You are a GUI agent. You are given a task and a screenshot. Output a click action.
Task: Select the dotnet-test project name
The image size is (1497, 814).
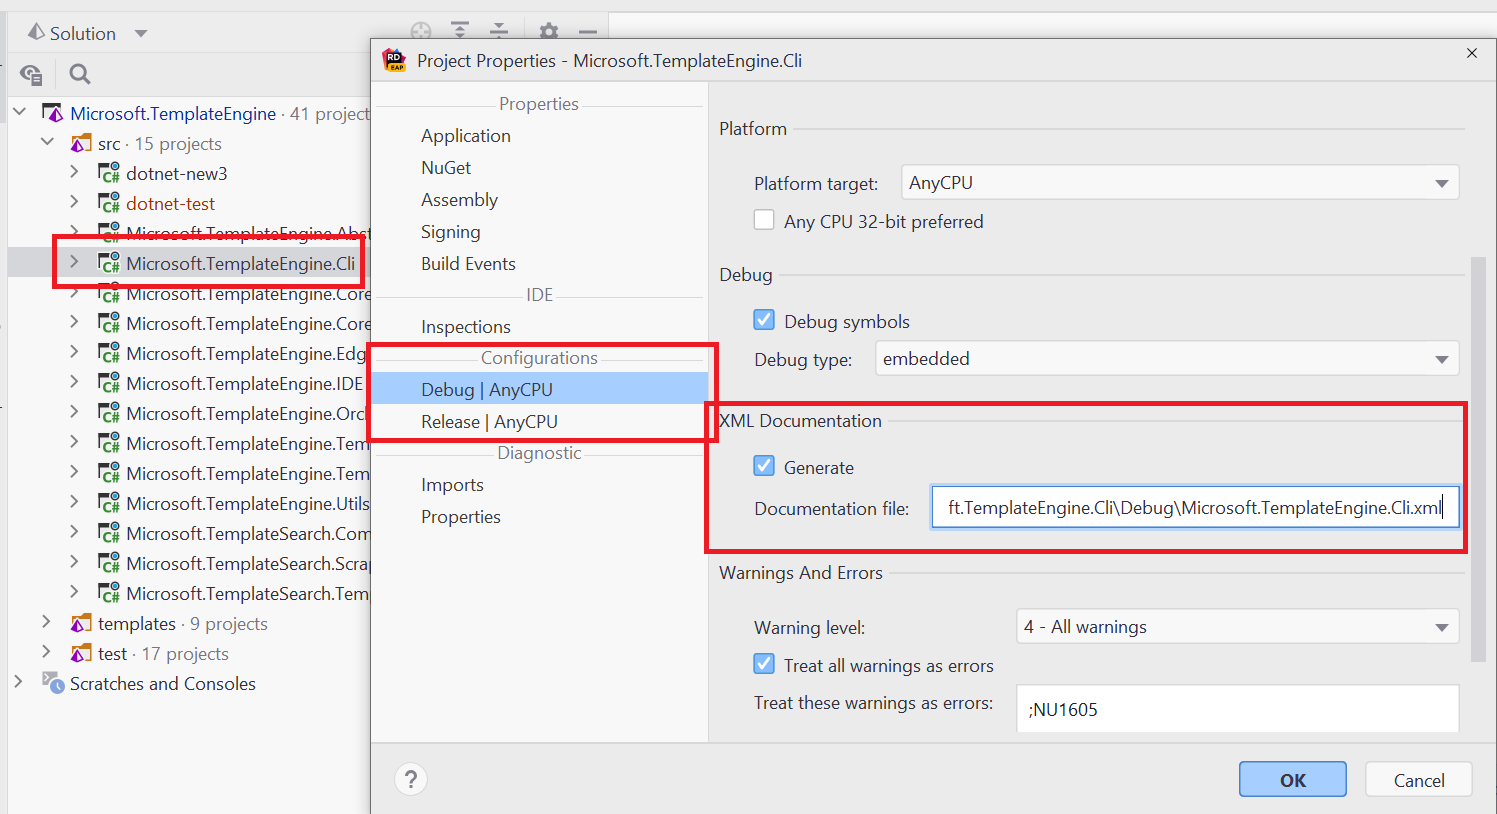click(x=170, y=203)
